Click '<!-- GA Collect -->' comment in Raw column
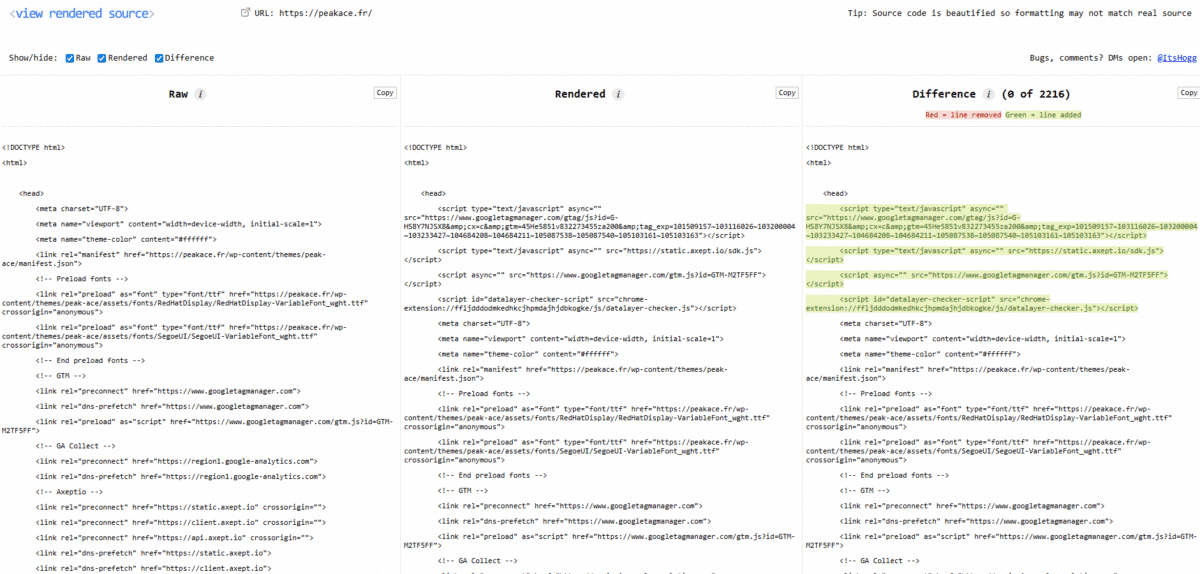1200x574 pixels. [x=76, y=446]
